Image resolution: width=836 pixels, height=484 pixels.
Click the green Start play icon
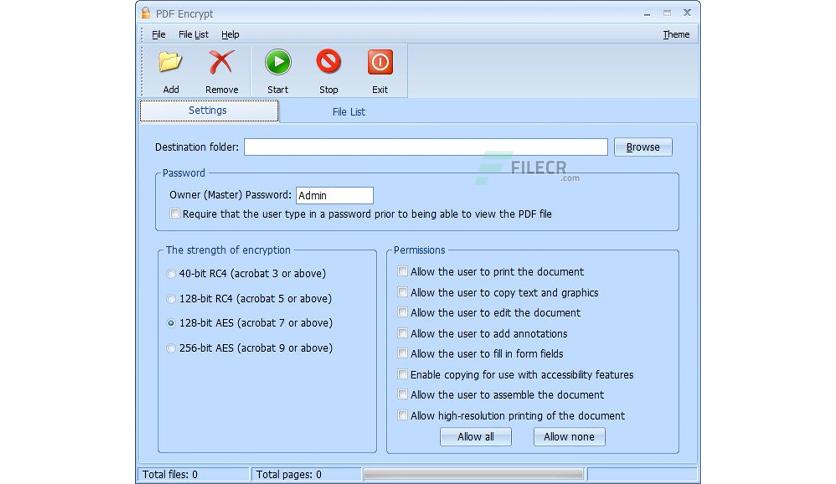coord(278,62)
